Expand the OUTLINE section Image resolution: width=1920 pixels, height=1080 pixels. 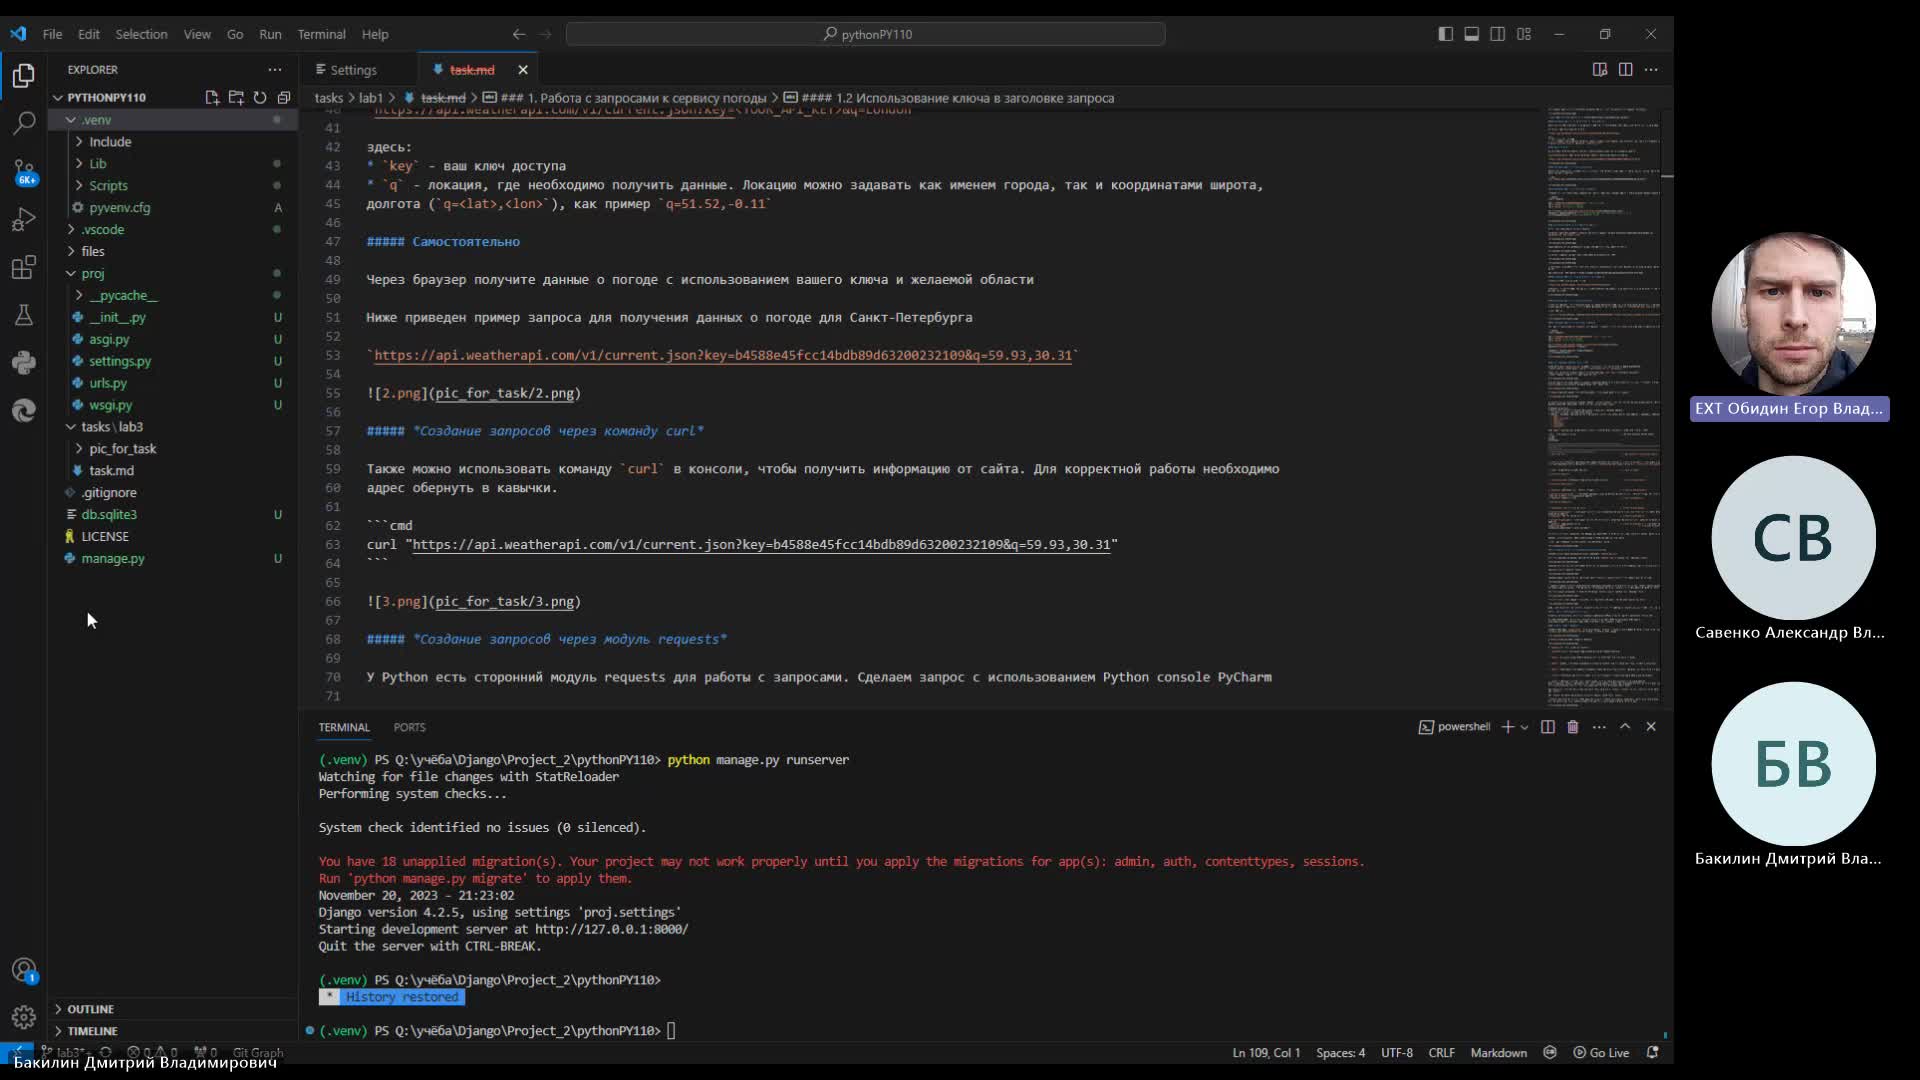(173, 1009)
